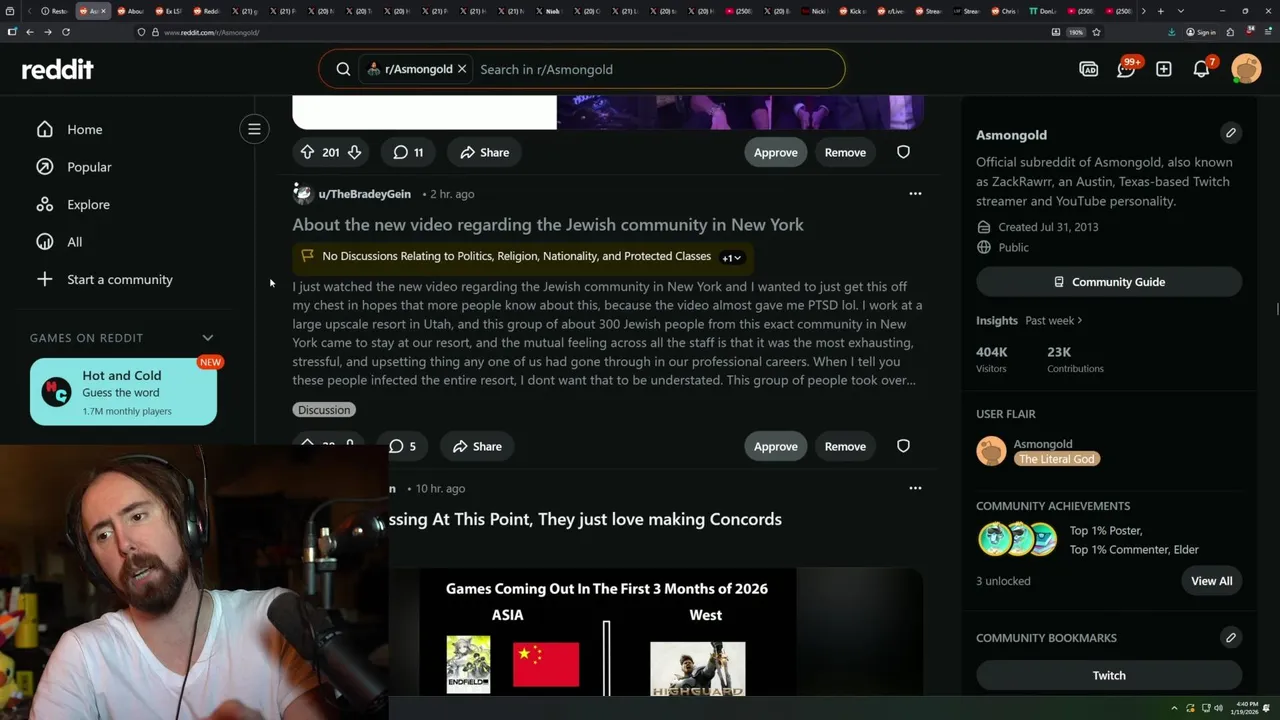1280x720 pixels.
Task: Open mod shield on first post
Action: click(903, 152)
